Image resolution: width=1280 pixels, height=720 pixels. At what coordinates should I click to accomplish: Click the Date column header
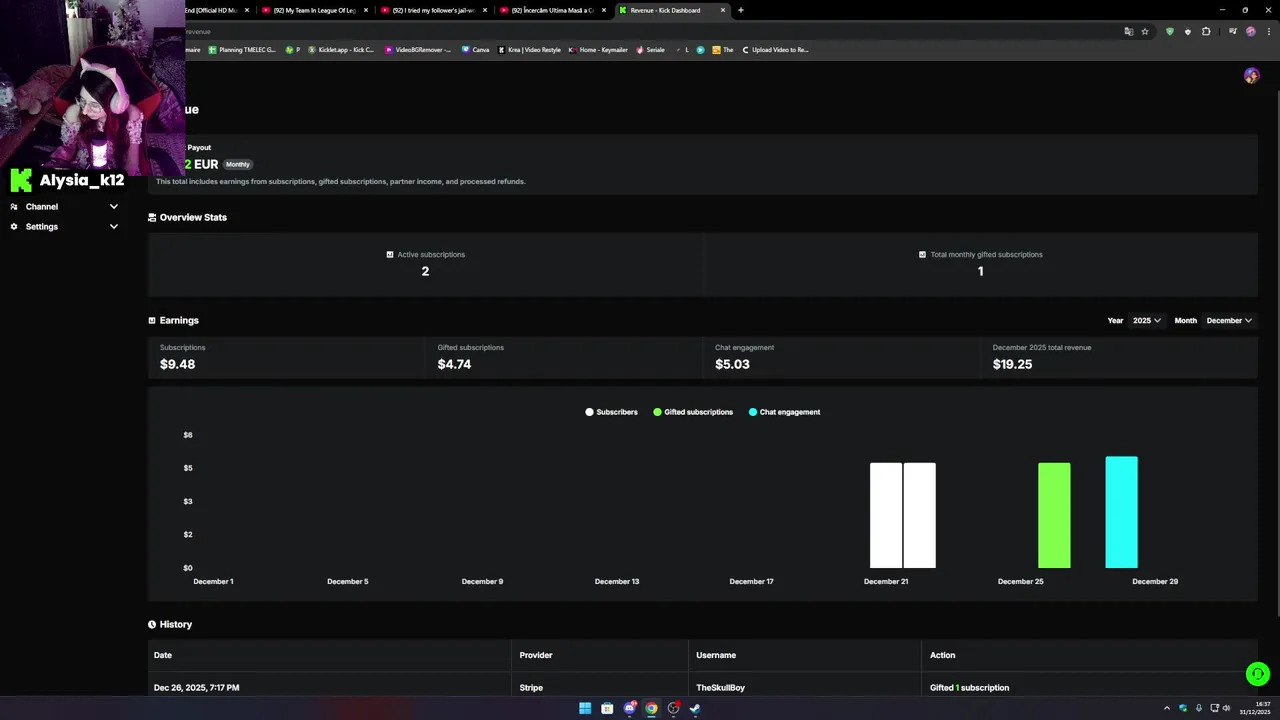click(163, 655)
